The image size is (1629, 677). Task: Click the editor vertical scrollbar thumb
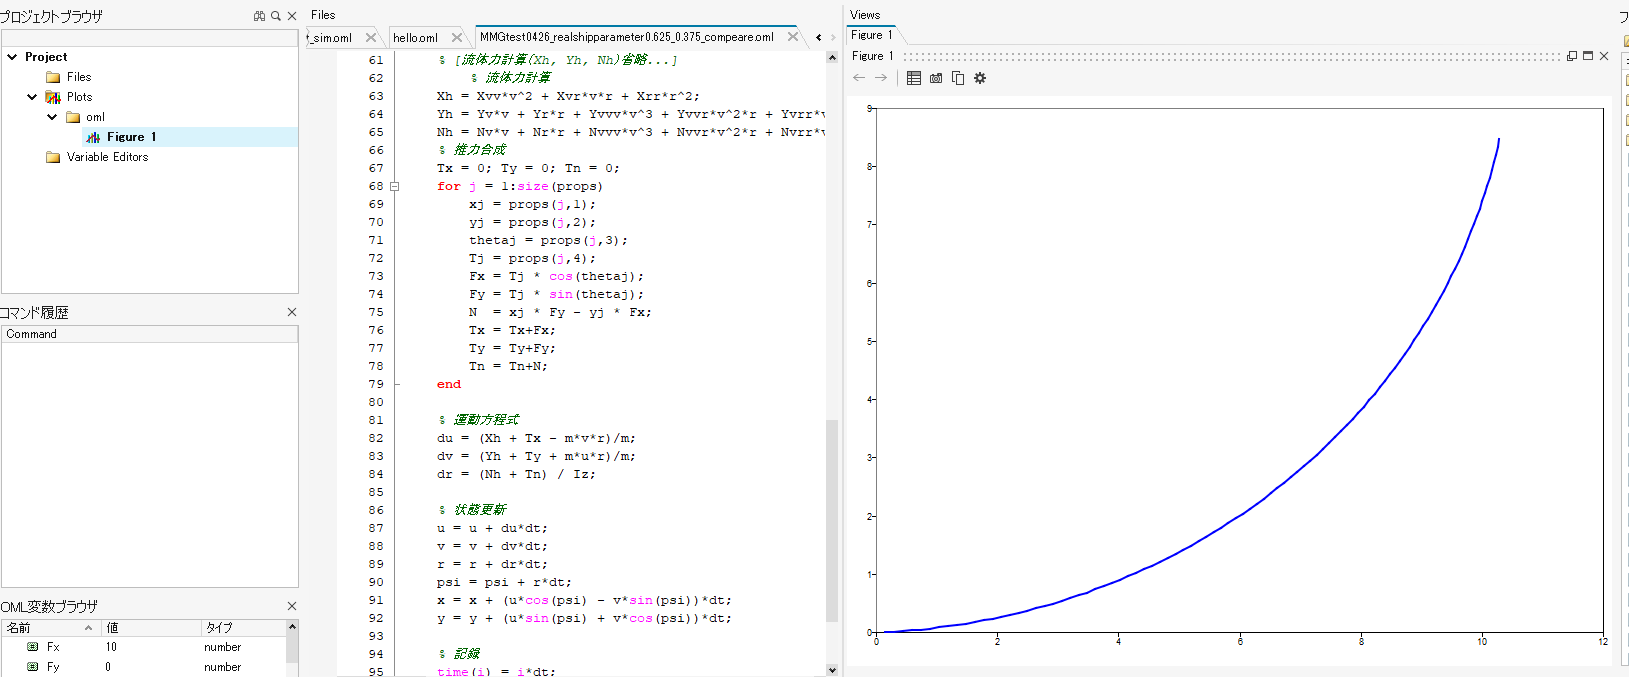pyautogui.click(x=832, y=520)
